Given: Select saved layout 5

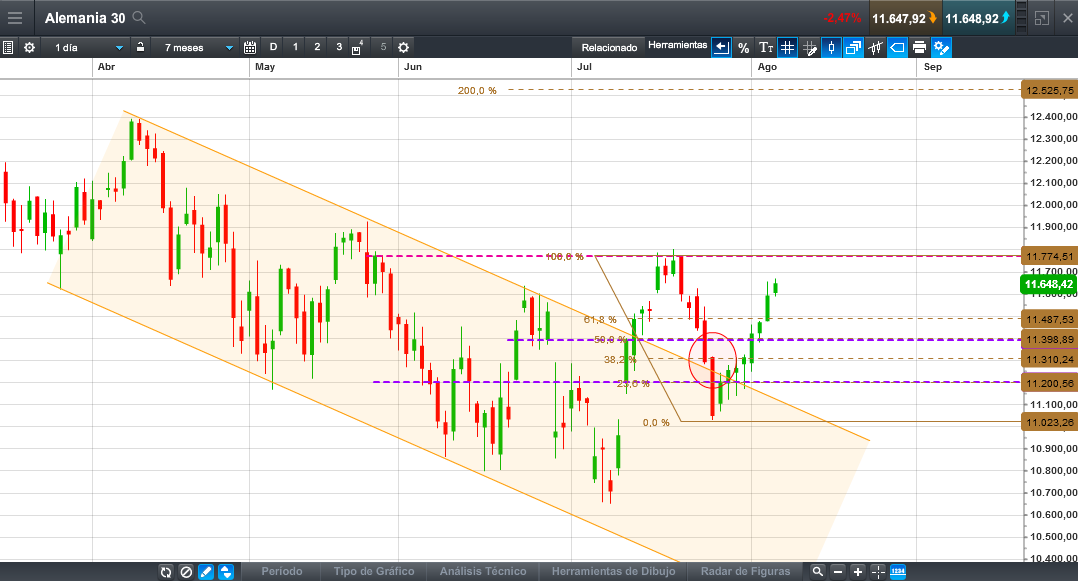Looking at the screenshot, I should (383, 47).
